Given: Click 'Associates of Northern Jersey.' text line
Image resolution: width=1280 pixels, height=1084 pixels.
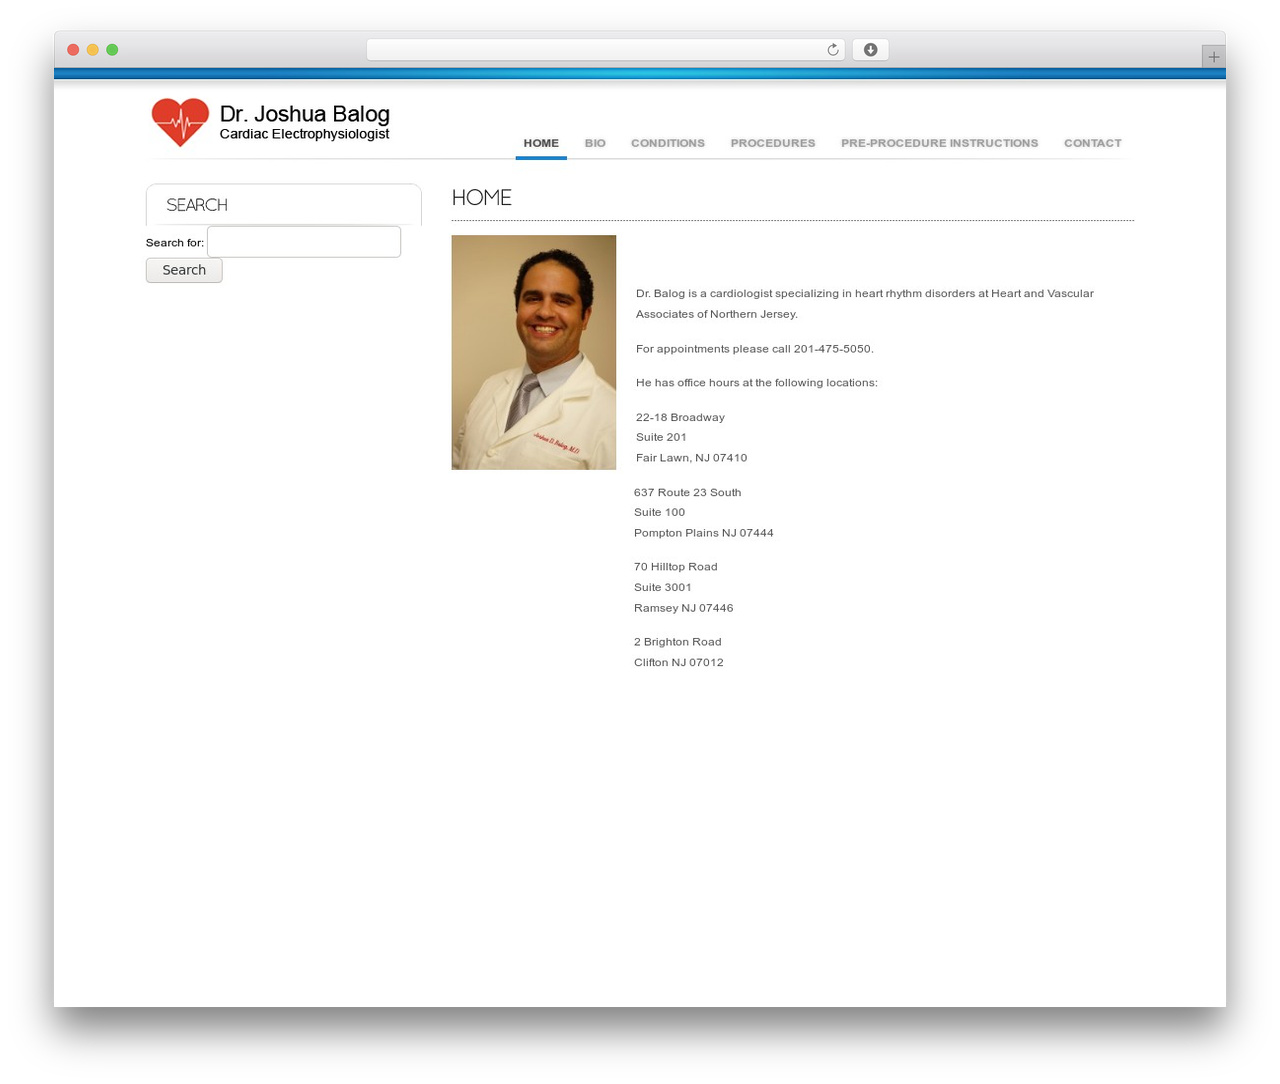Looking at the screenshot, I should point(717,314).
